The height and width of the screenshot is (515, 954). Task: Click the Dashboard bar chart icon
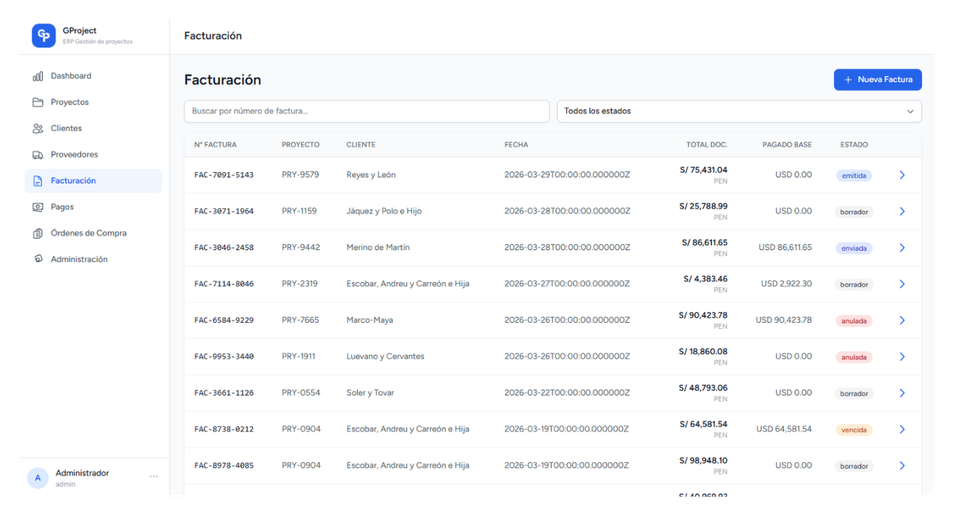click(38, 76)
